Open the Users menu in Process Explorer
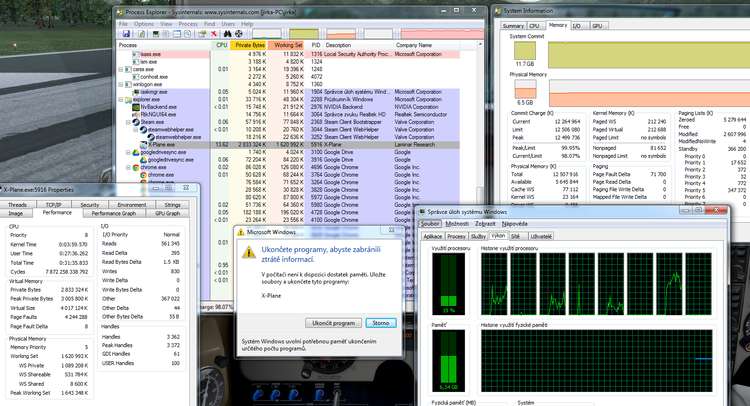This screenshot has height=406, width=750. click(x=228, y=23)
